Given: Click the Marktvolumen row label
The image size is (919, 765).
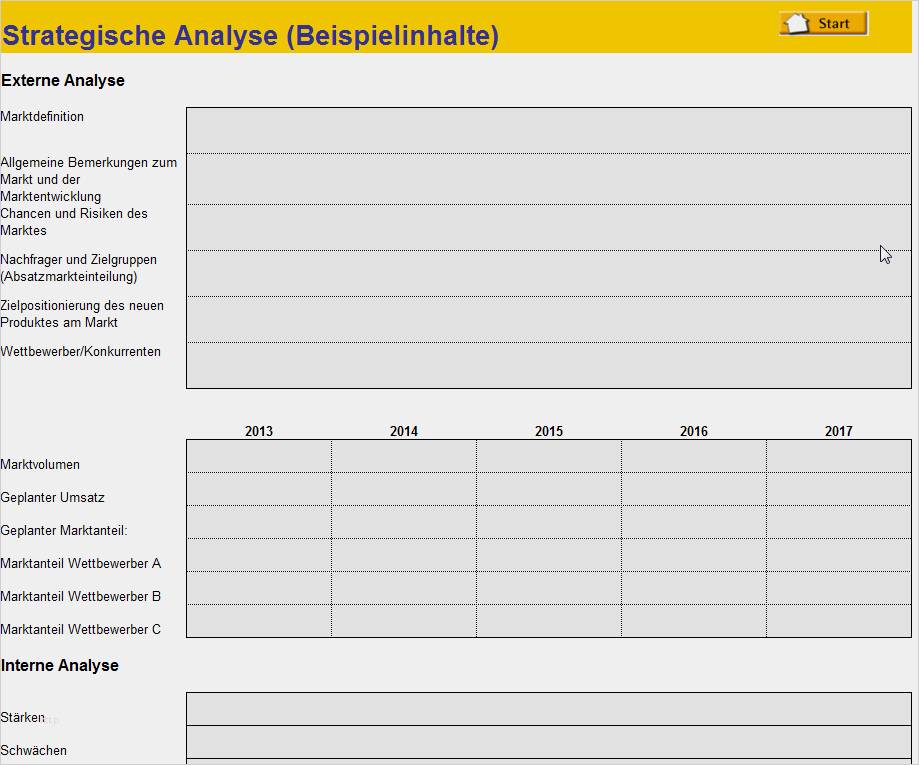Looking at the screenshot, I should 40,465.
